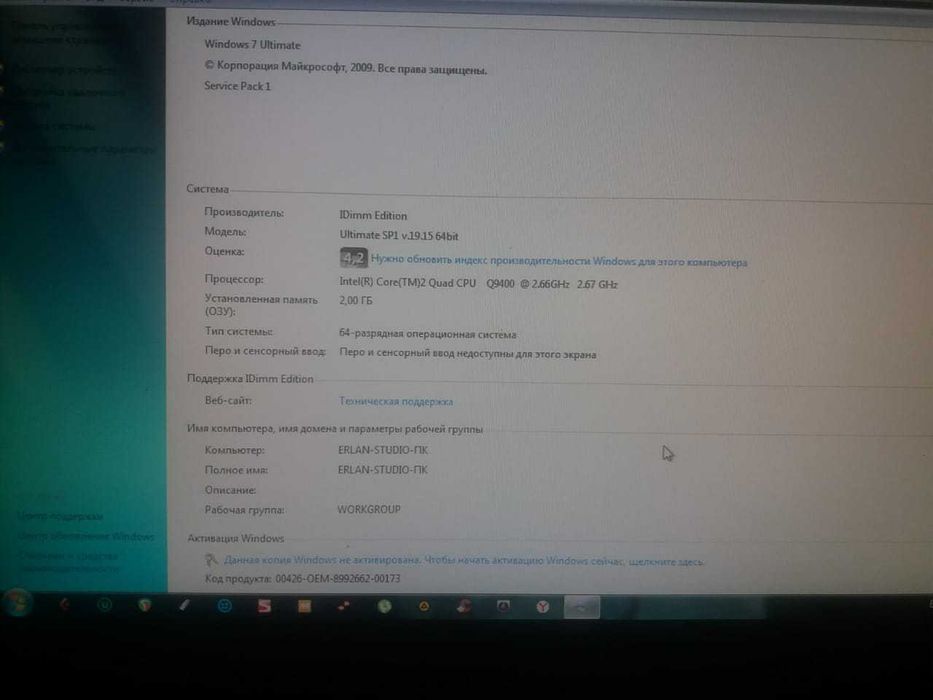Launch the Yandex Y browser icon
This screenshot has height=700, width=933.
pos(542,607)
